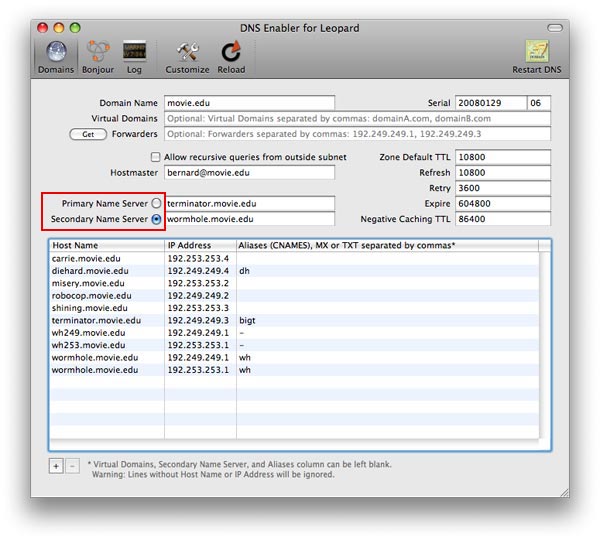Click the Get Forwarders button
600x540 pixels.
(87, 133)
